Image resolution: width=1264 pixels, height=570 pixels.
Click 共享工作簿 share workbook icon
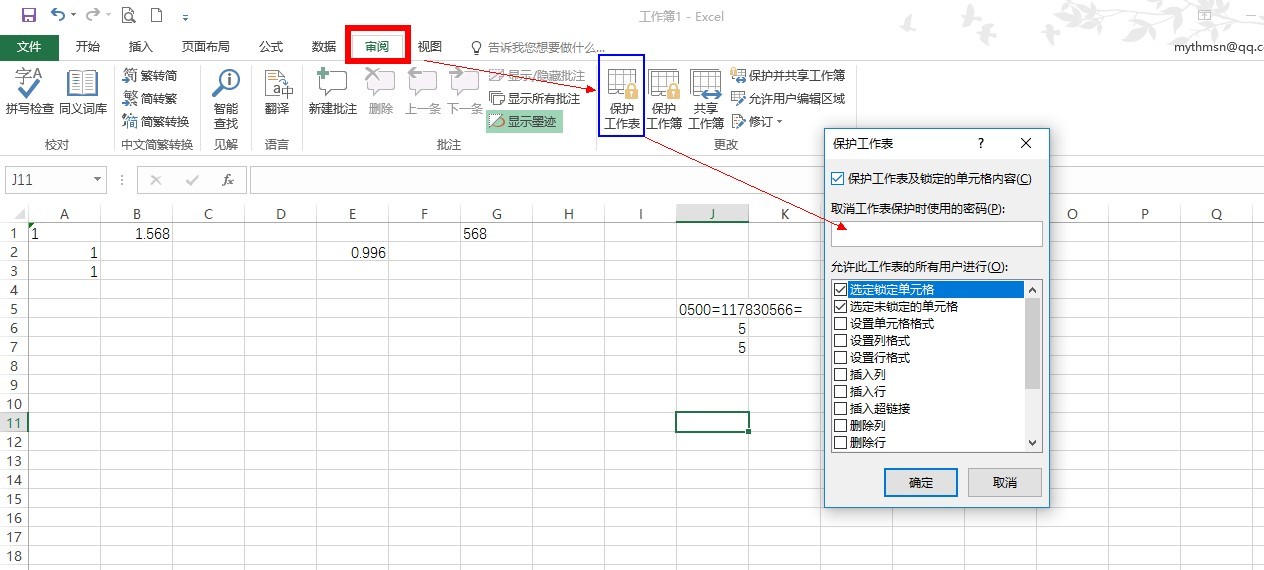[706, 100]
